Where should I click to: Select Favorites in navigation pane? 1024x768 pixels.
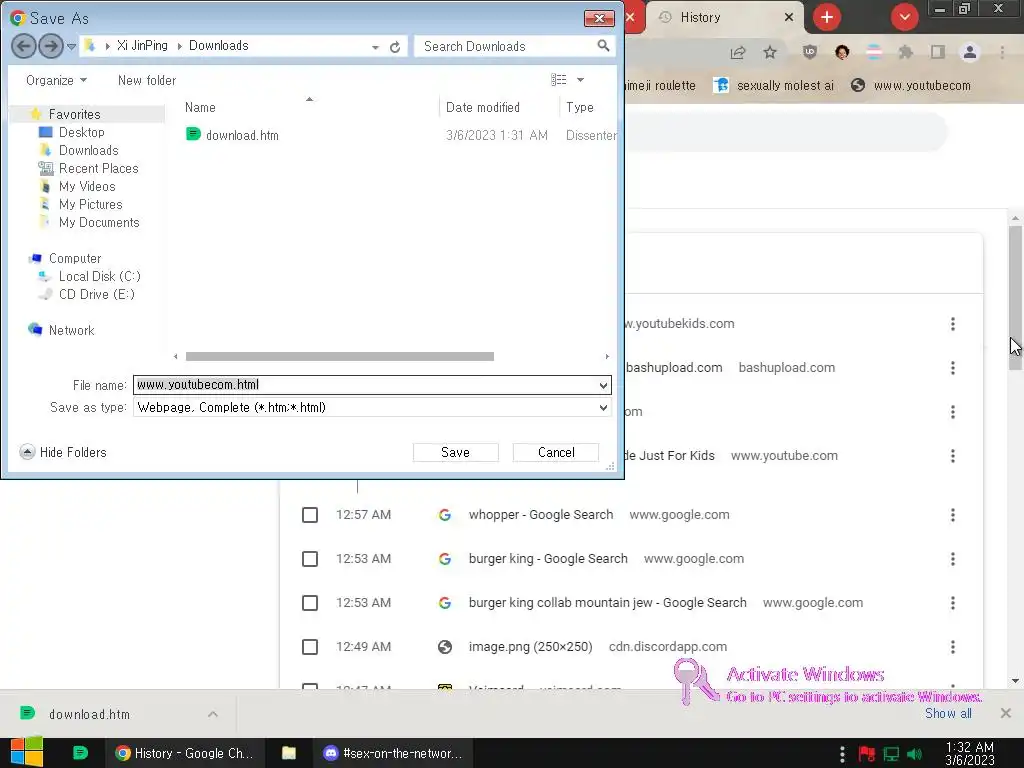coord(74,114)
